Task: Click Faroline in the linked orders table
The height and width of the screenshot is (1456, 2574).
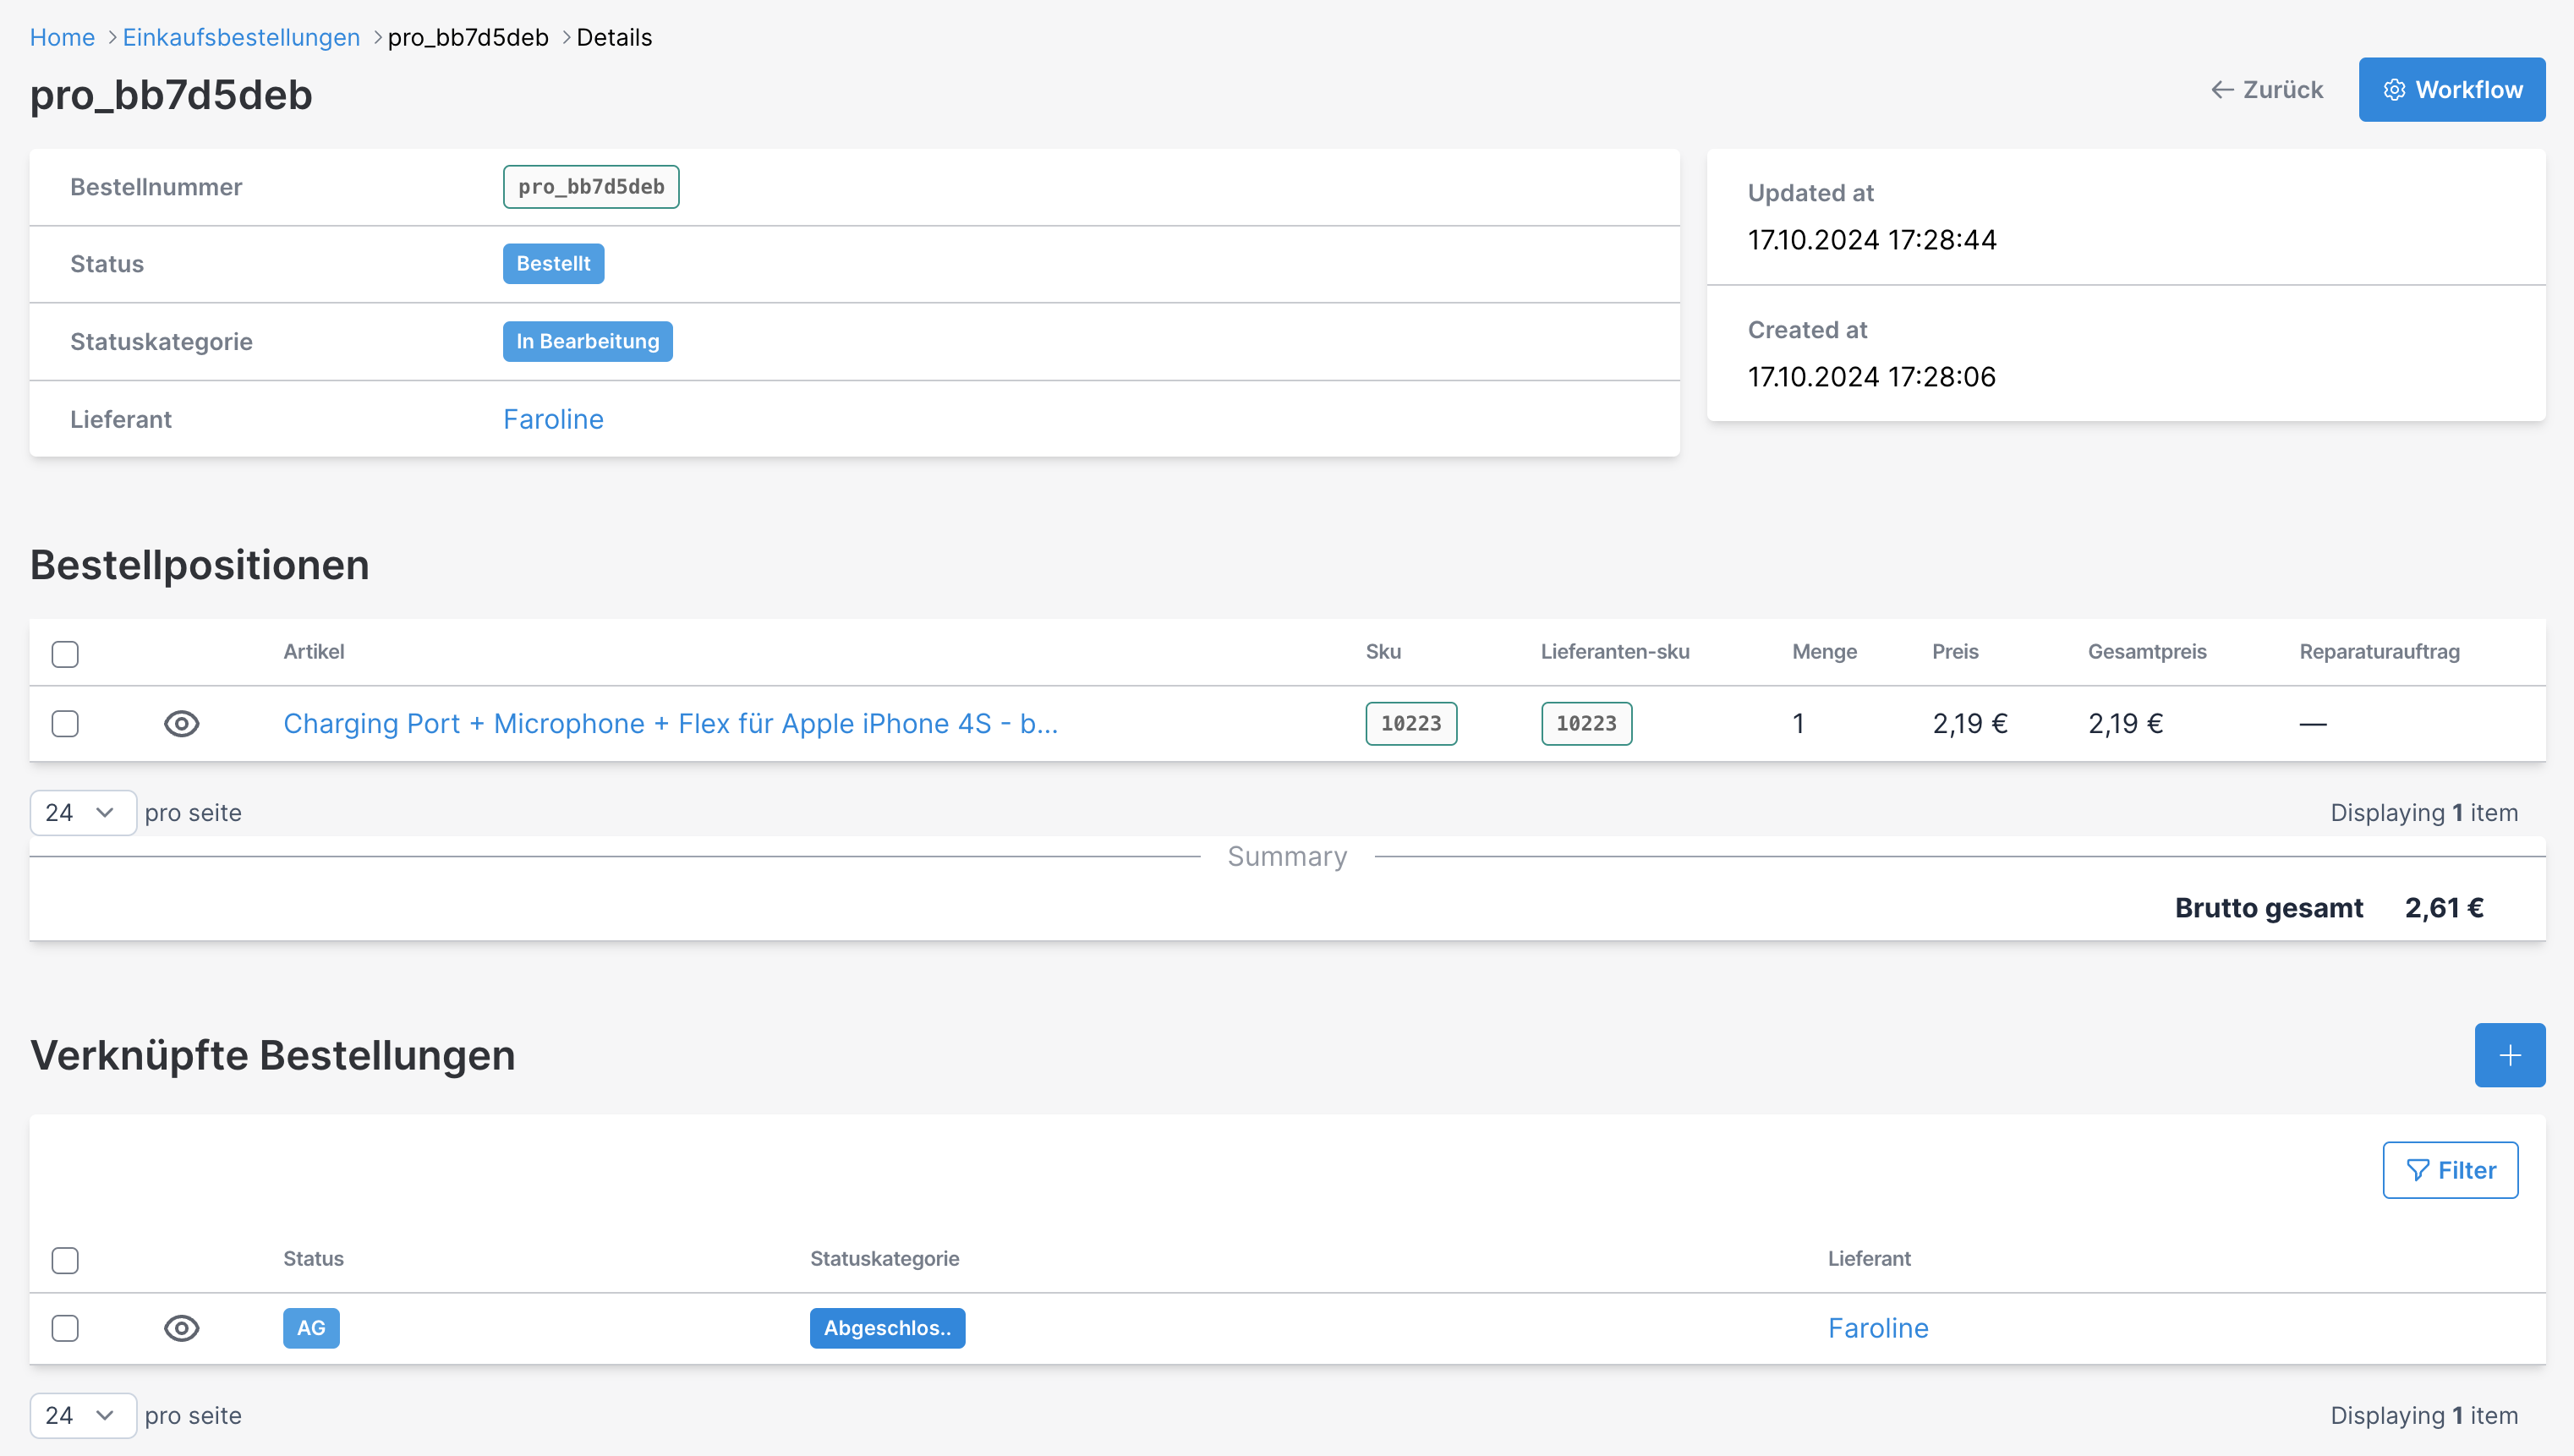Action: pos(1877,1328)
